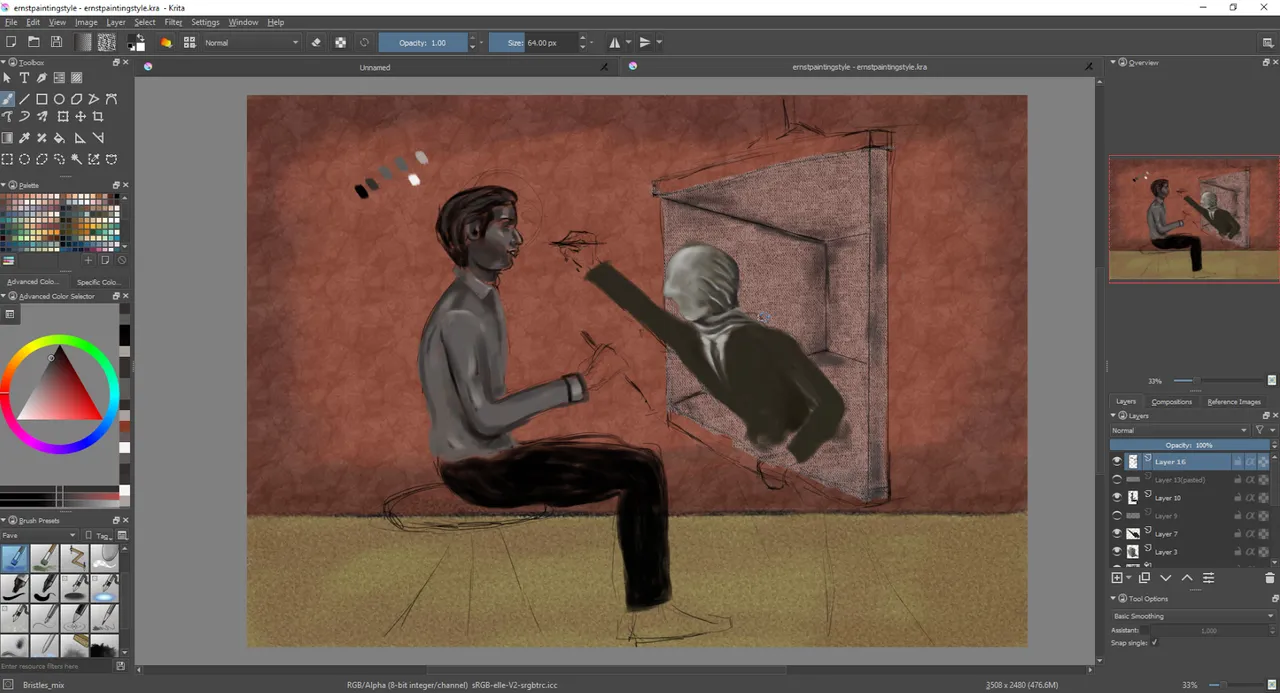
Task: Delete the layer with trash icon
Action: [x=1270, y=578]
